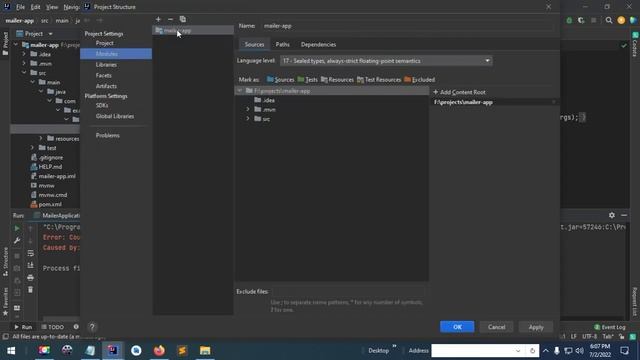Viewport: 640px width, 360px height.
Task: Expand the .idea folder in Project tree
Action: [24, 54]
